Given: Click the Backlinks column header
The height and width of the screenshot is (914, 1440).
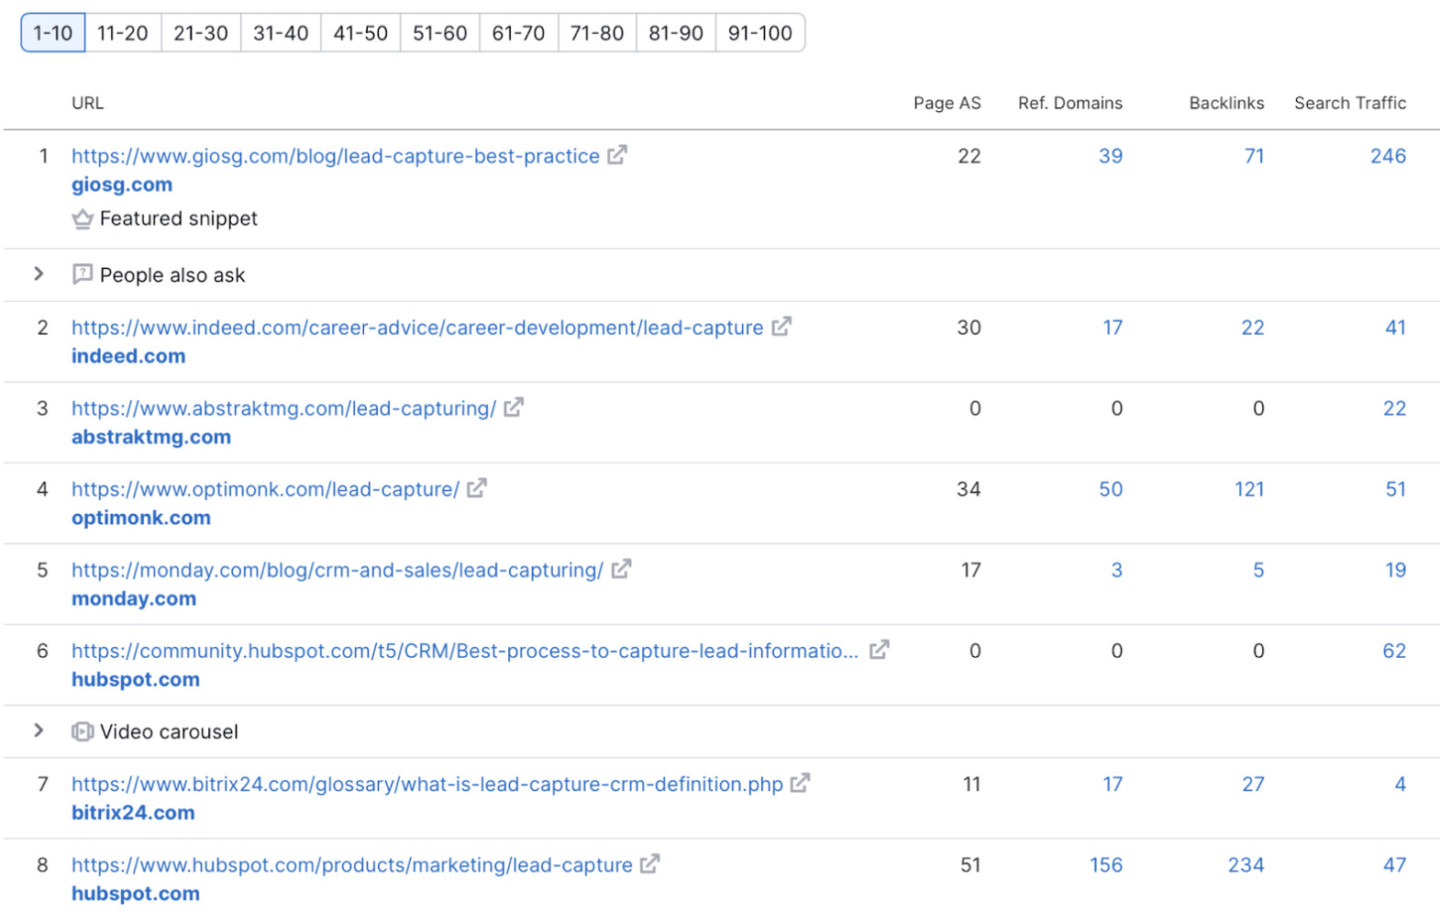Looking at the screenshot, I should coord(1226,103).
